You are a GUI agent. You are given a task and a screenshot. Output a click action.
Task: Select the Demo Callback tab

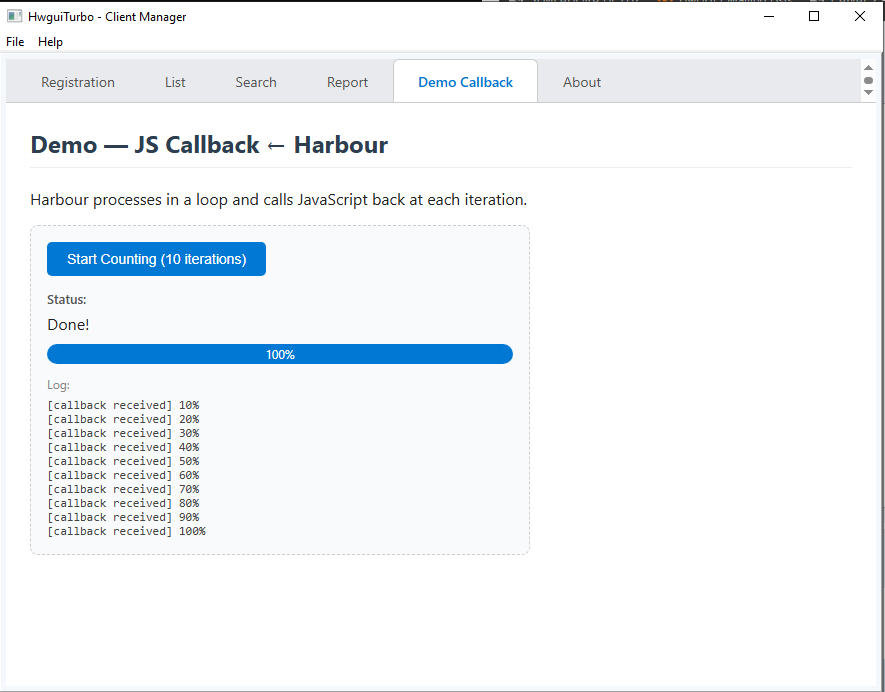click(x=466, y=82)
